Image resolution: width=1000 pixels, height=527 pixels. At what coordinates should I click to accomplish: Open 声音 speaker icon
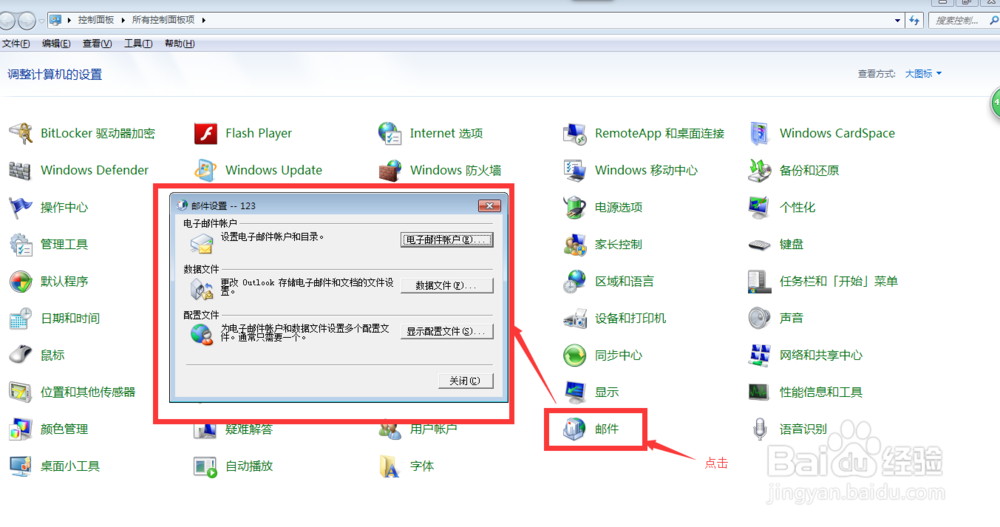[x=759, y=318]
